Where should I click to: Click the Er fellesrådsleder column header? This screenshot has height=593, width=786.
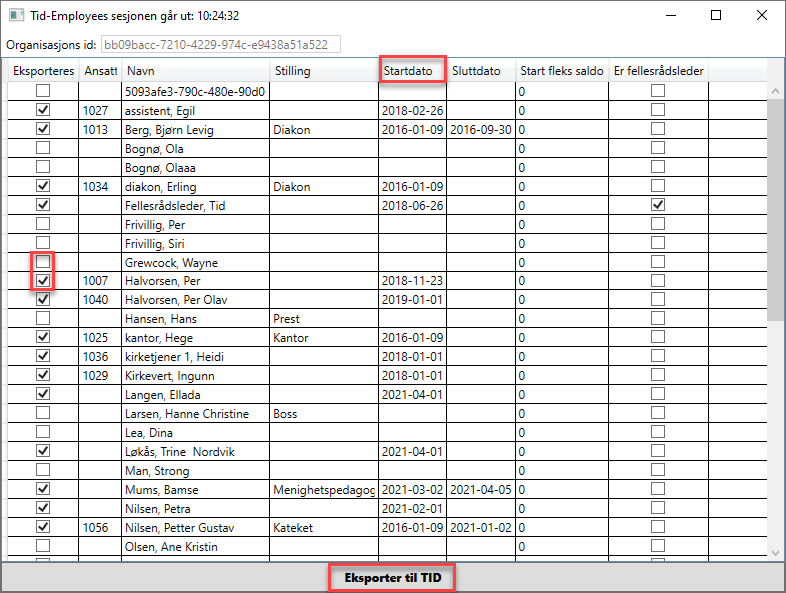(659, 71)
